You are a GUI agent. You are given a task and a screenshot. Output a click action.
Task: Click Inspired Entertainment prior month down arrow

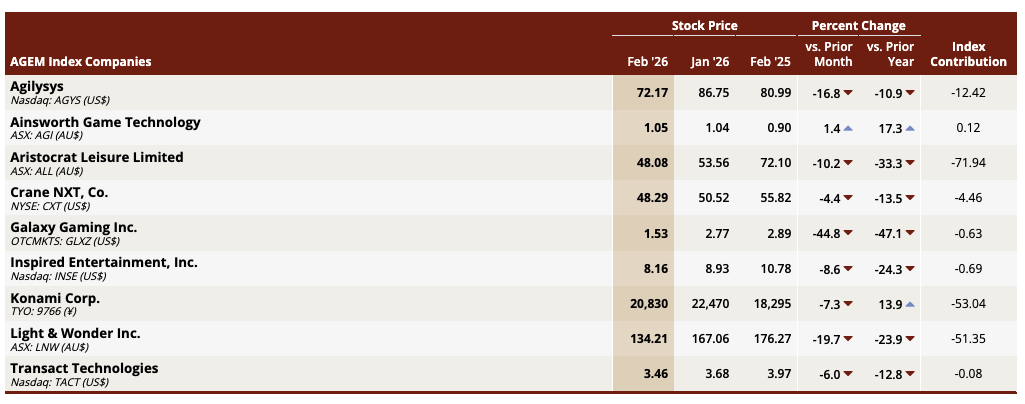point(848,269)
